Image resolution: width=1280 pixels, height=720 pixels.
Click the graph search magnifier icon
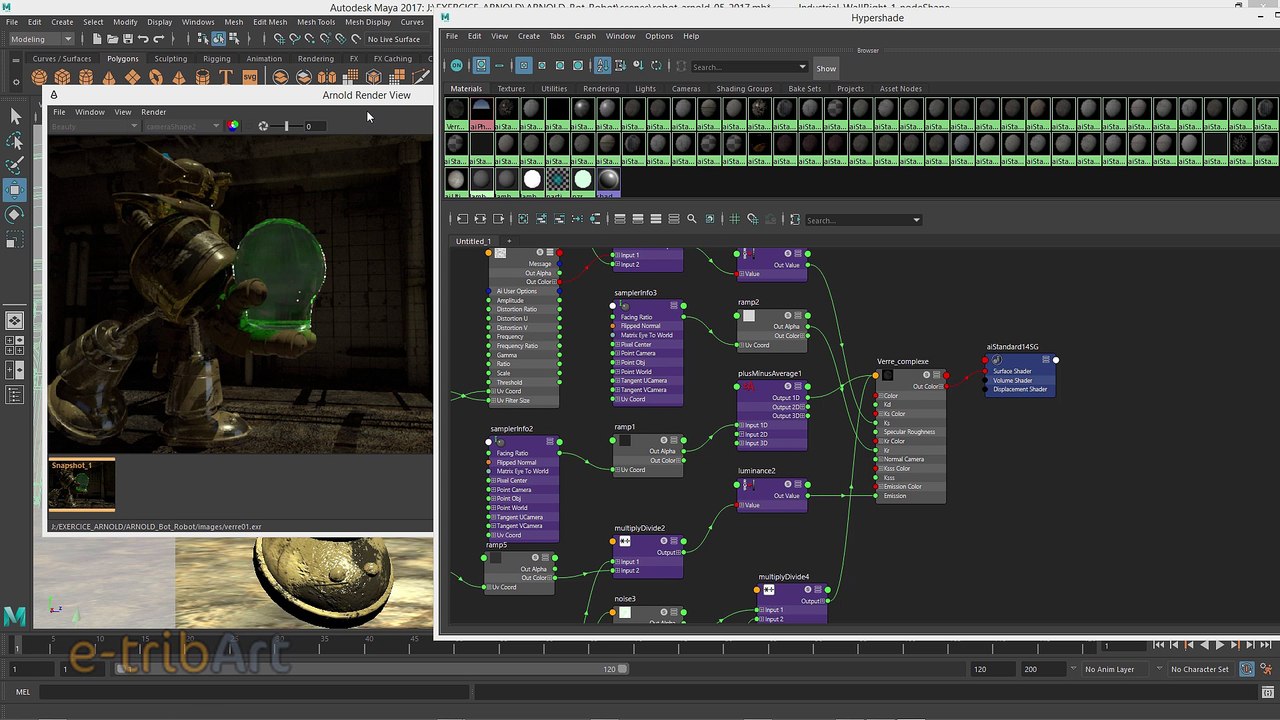tap(691, 219)
